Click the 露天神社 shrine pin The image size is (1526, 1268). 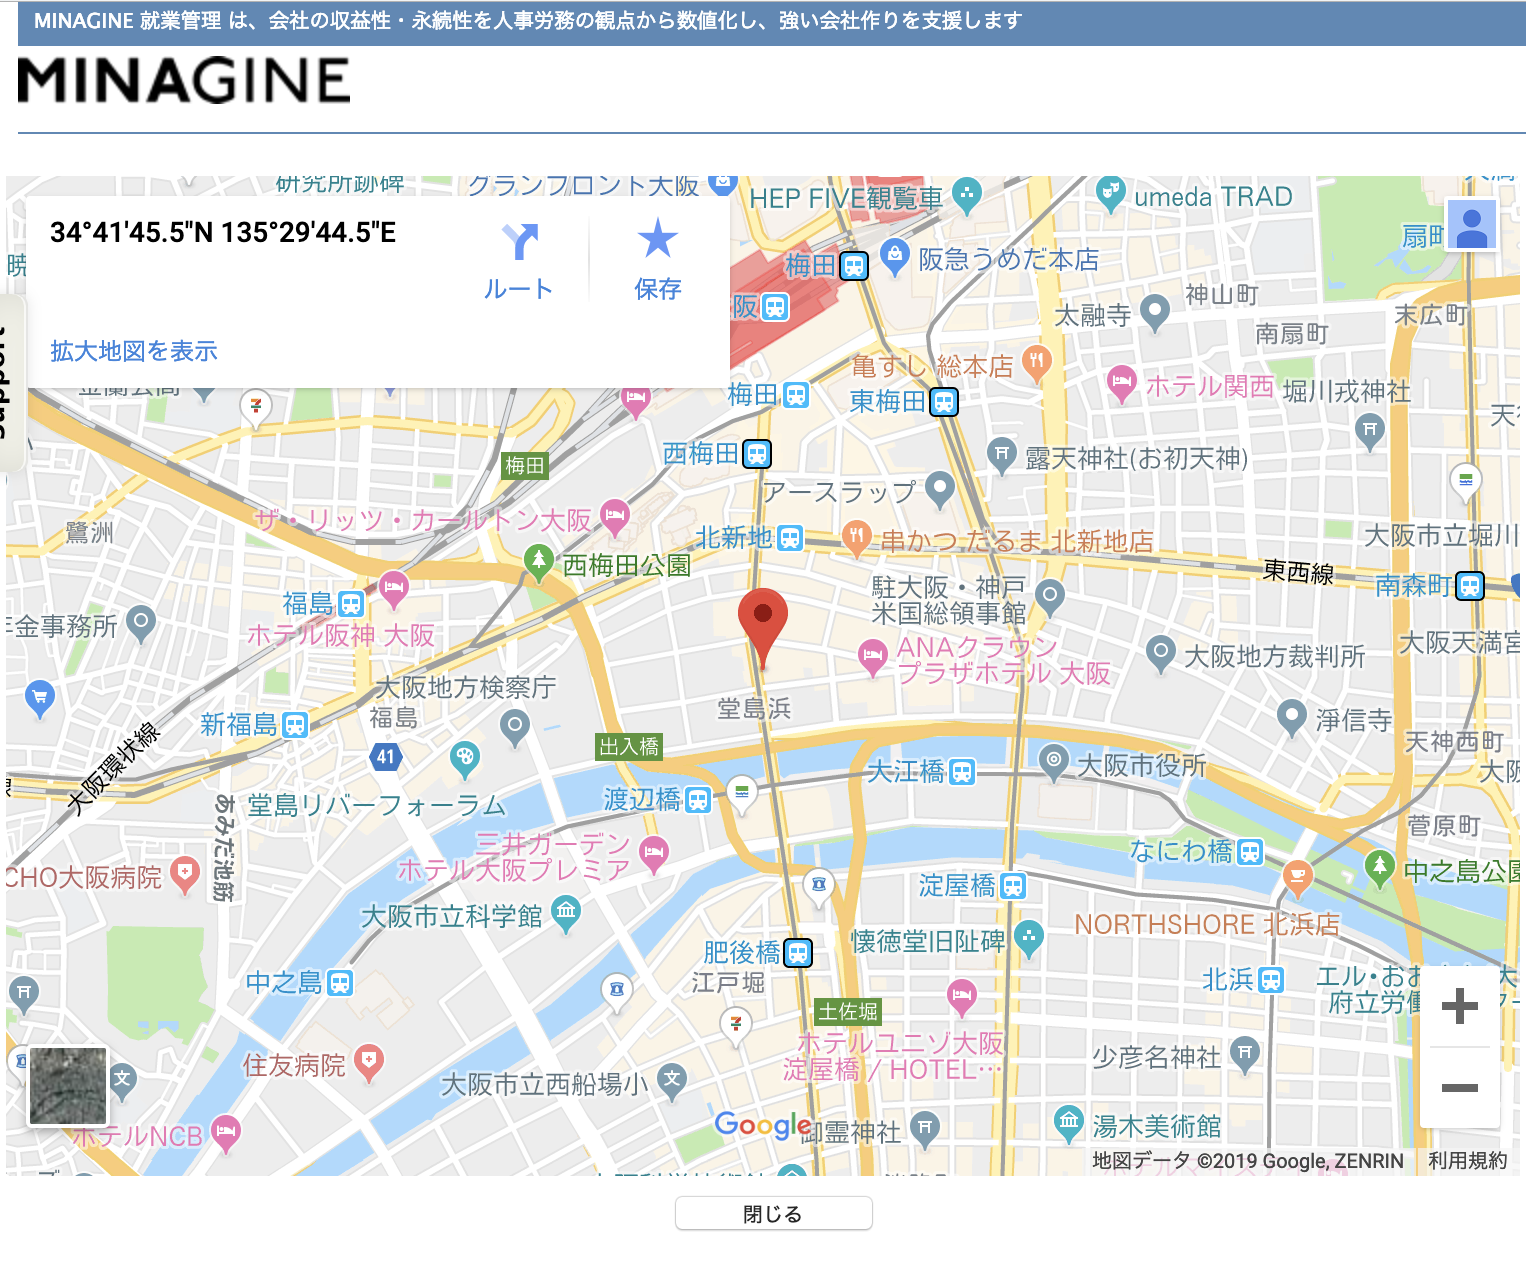pos(1001,455)
